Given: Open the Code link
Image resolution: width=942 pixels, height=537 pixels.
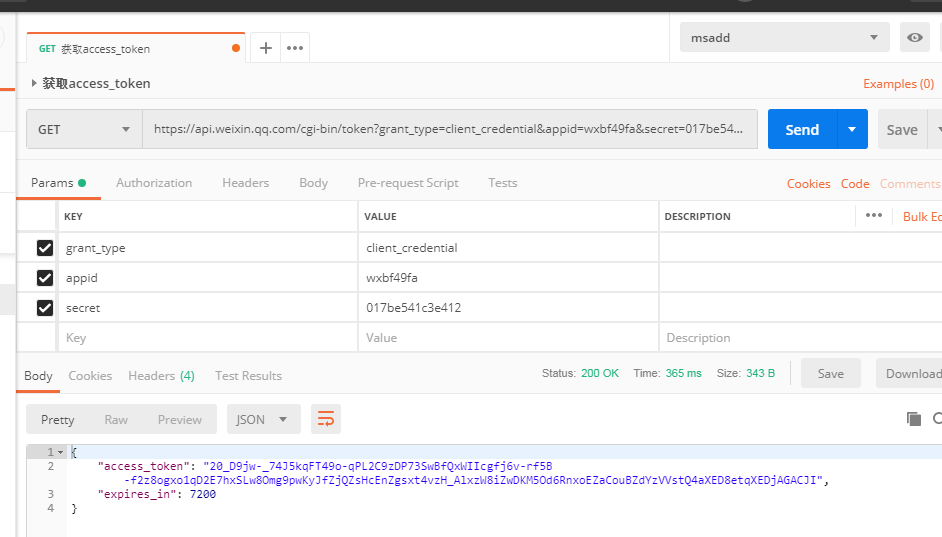Looking at the screenshot, I should point(855,183).
